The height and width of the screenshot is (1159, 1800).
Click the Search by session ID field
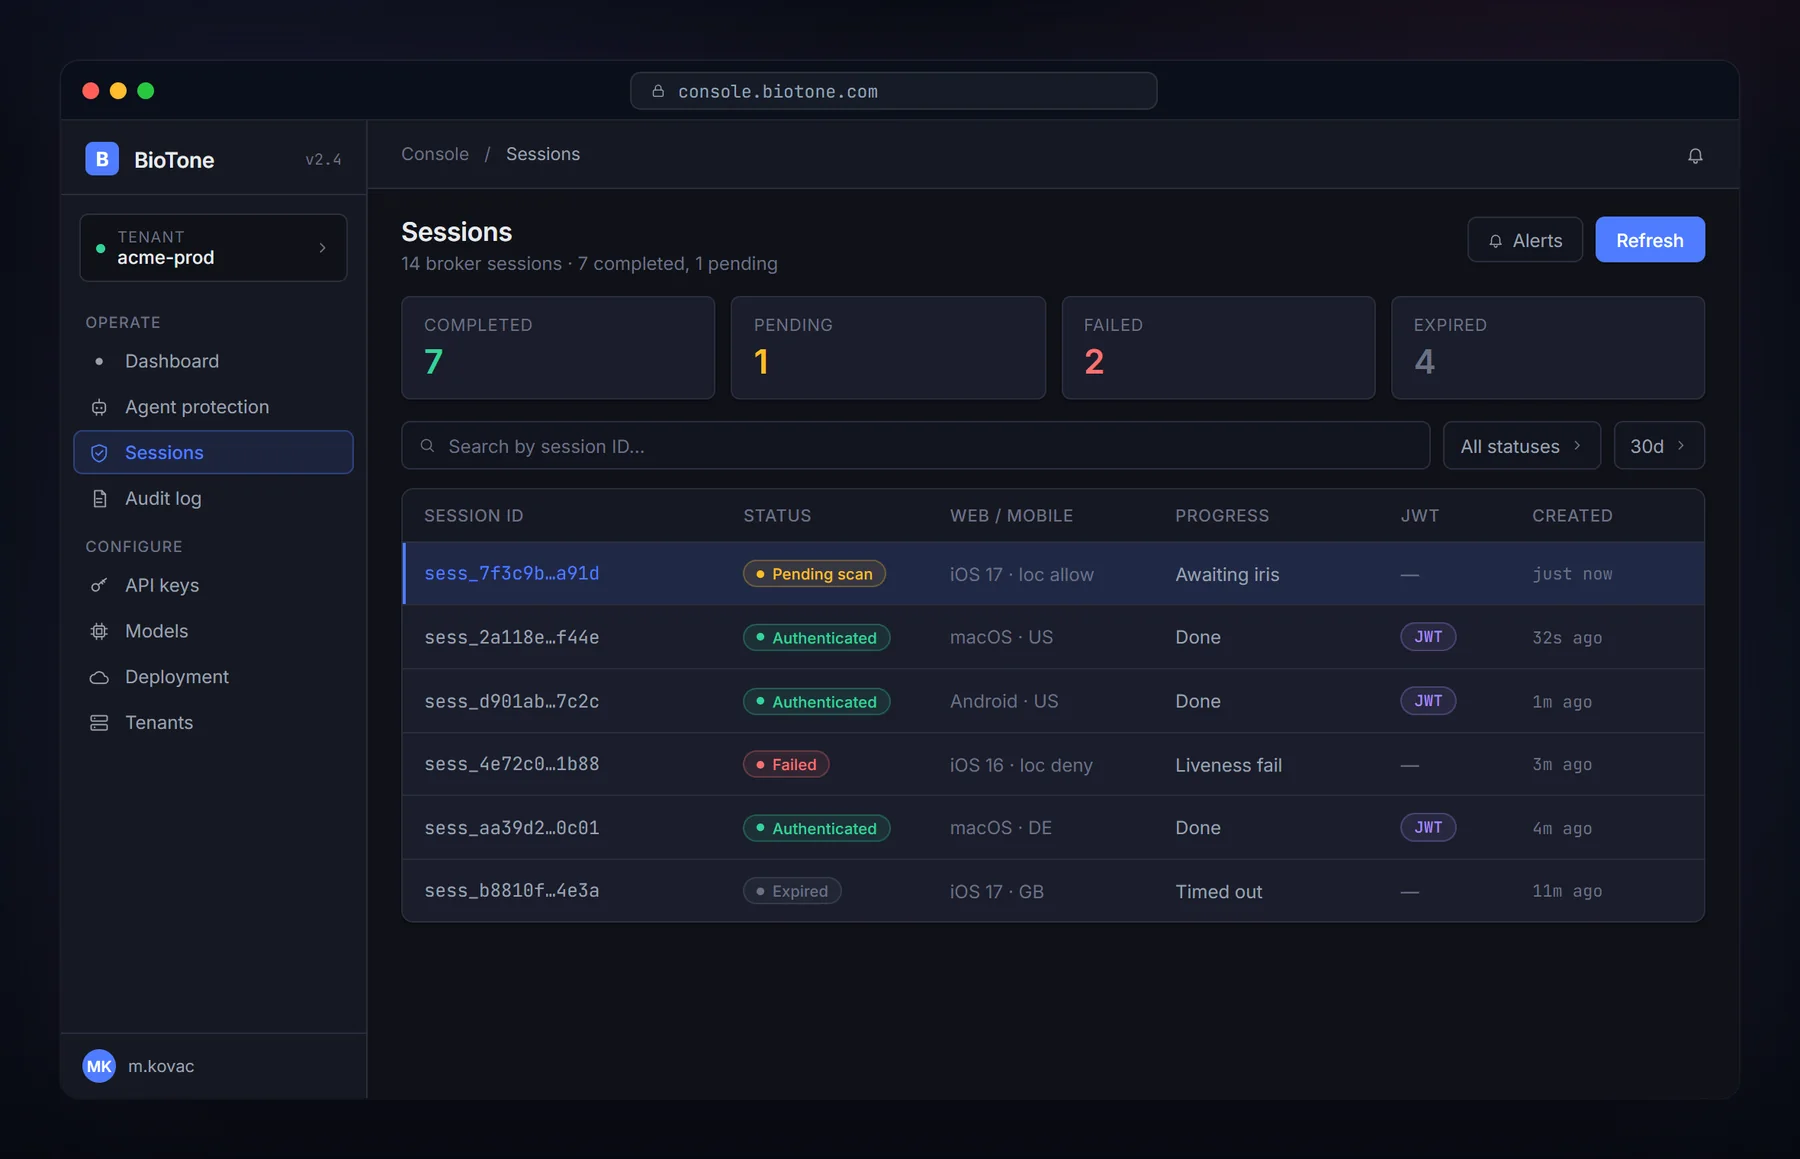tap(915, 446)
